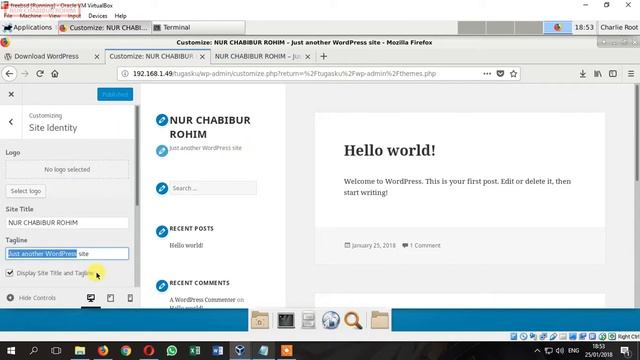Image resolution: width=640 pixels, height=360 pixels.
Task: Click the Customizer panel scrollbar
Action: click(137, 155)
